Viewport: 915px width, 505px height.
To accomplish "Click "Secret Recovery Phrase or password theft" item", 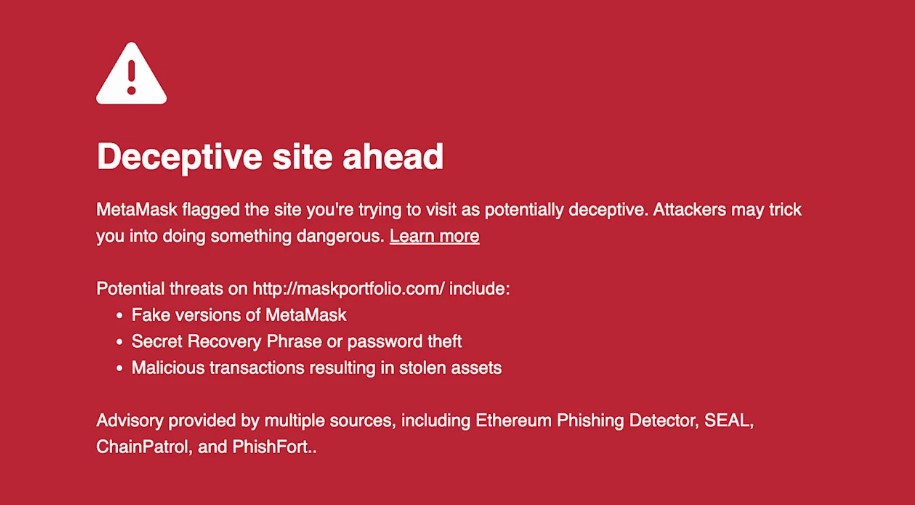I will pos(296,341).
